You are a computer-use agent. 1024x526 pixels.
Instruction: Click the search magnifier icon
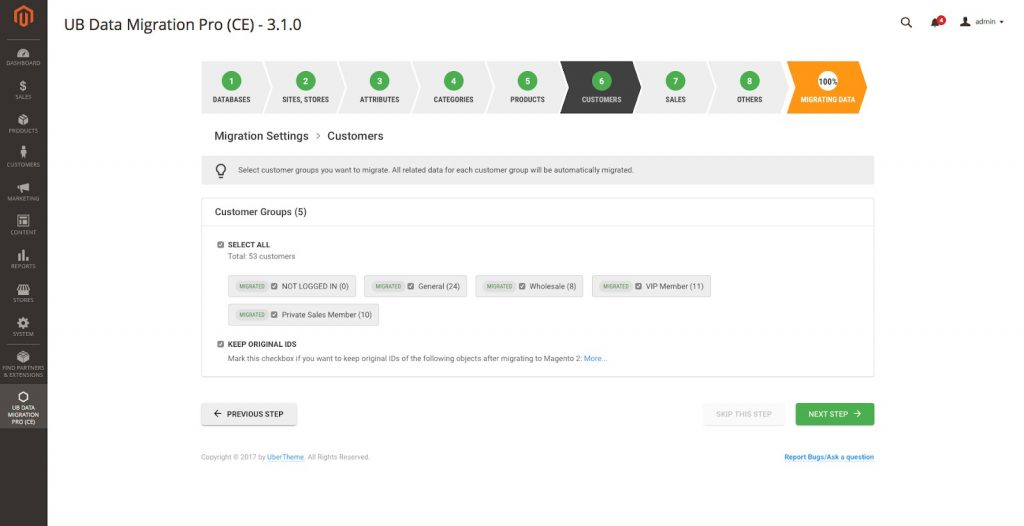(x=906, y=22)
